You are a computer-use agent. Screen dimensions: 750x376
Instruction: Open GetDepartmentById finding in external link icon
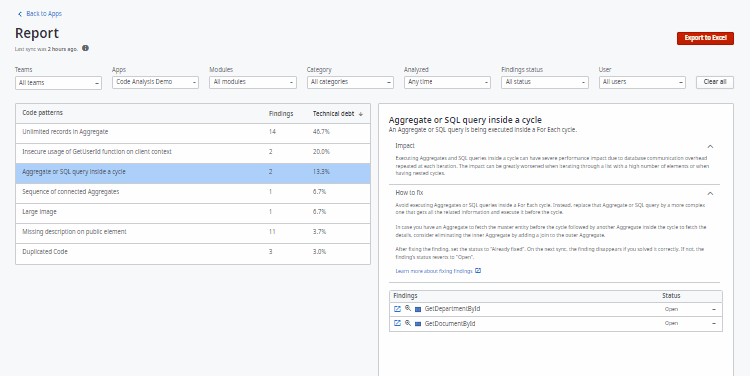[397, 309]
